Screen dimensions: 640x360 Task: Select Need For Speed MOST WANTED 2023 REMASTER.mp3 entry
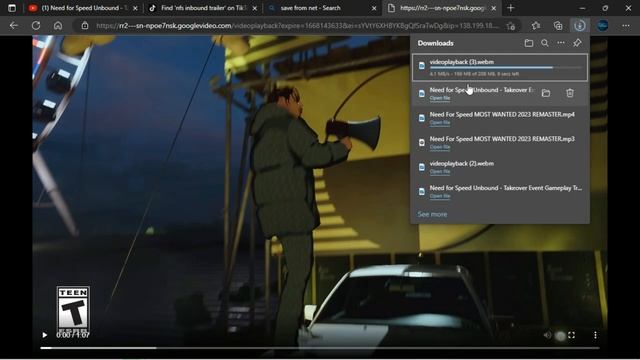pos(500,142)
